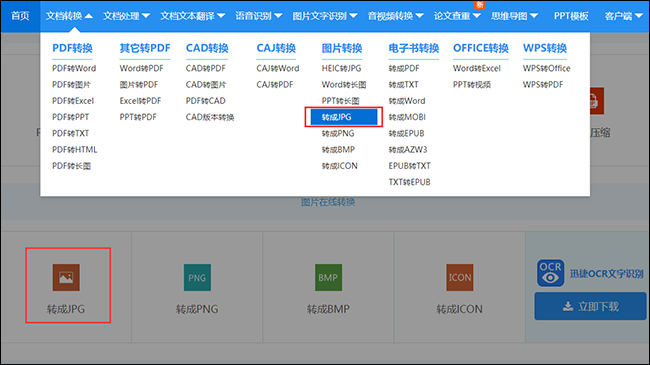Go to 首页 home tab
This screenshot has height=365, width=650.
[20, 16]
